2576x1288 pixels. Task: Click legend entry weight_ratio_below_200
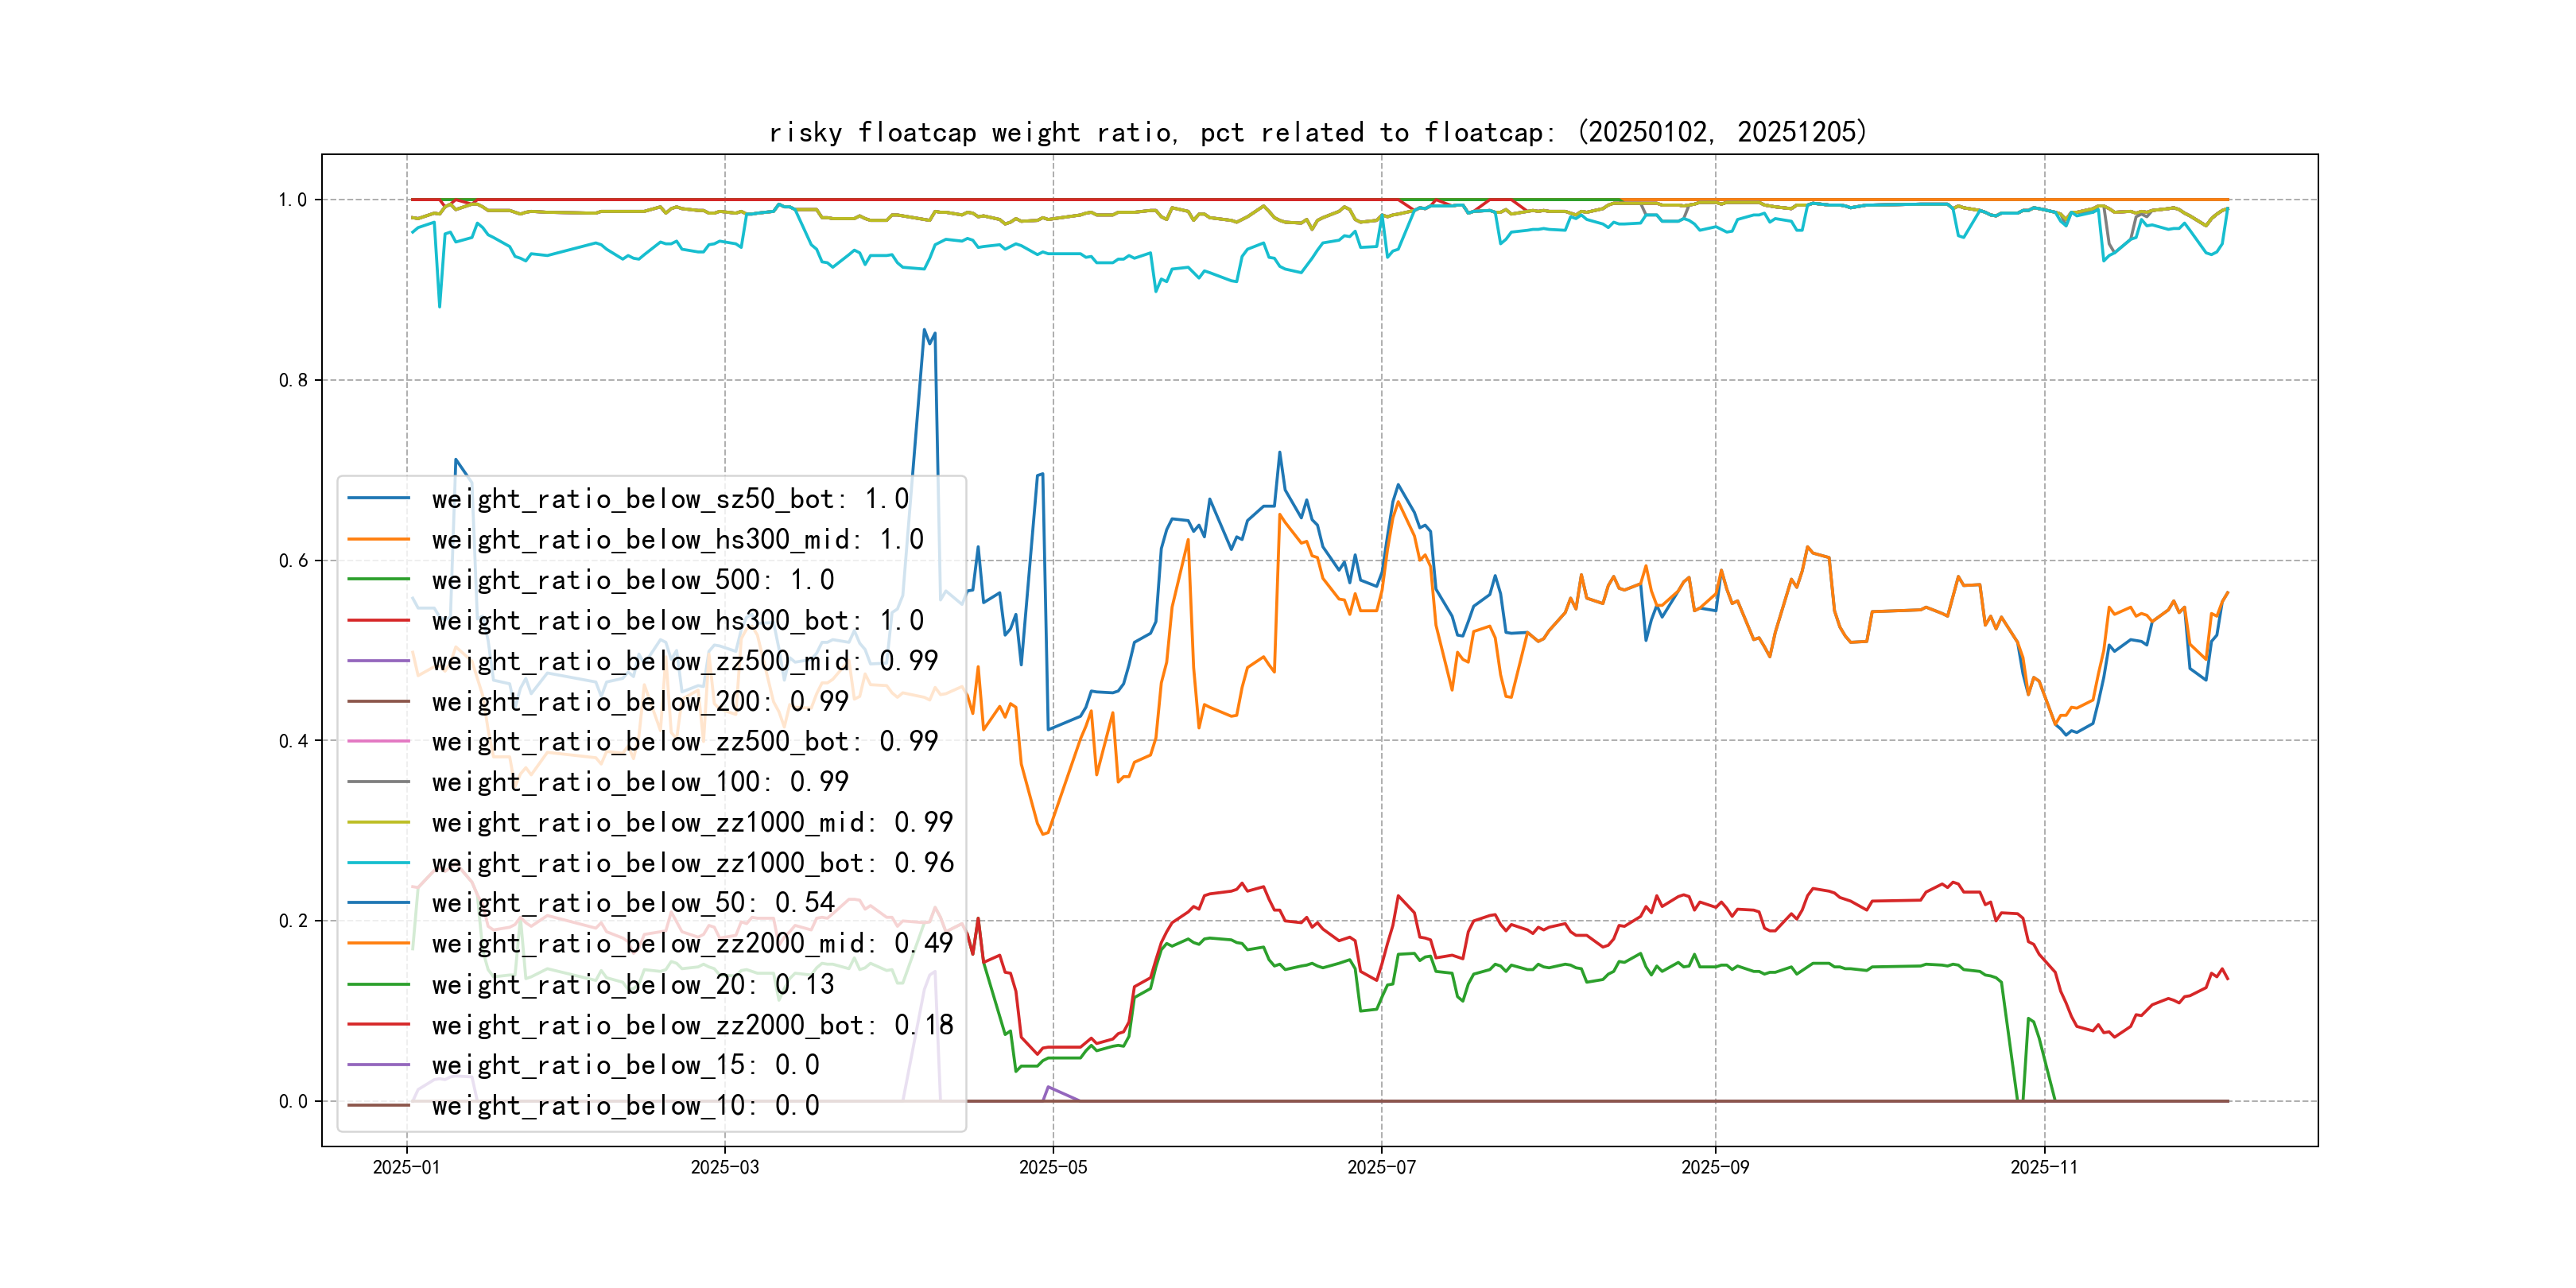(x=639, y=702)
